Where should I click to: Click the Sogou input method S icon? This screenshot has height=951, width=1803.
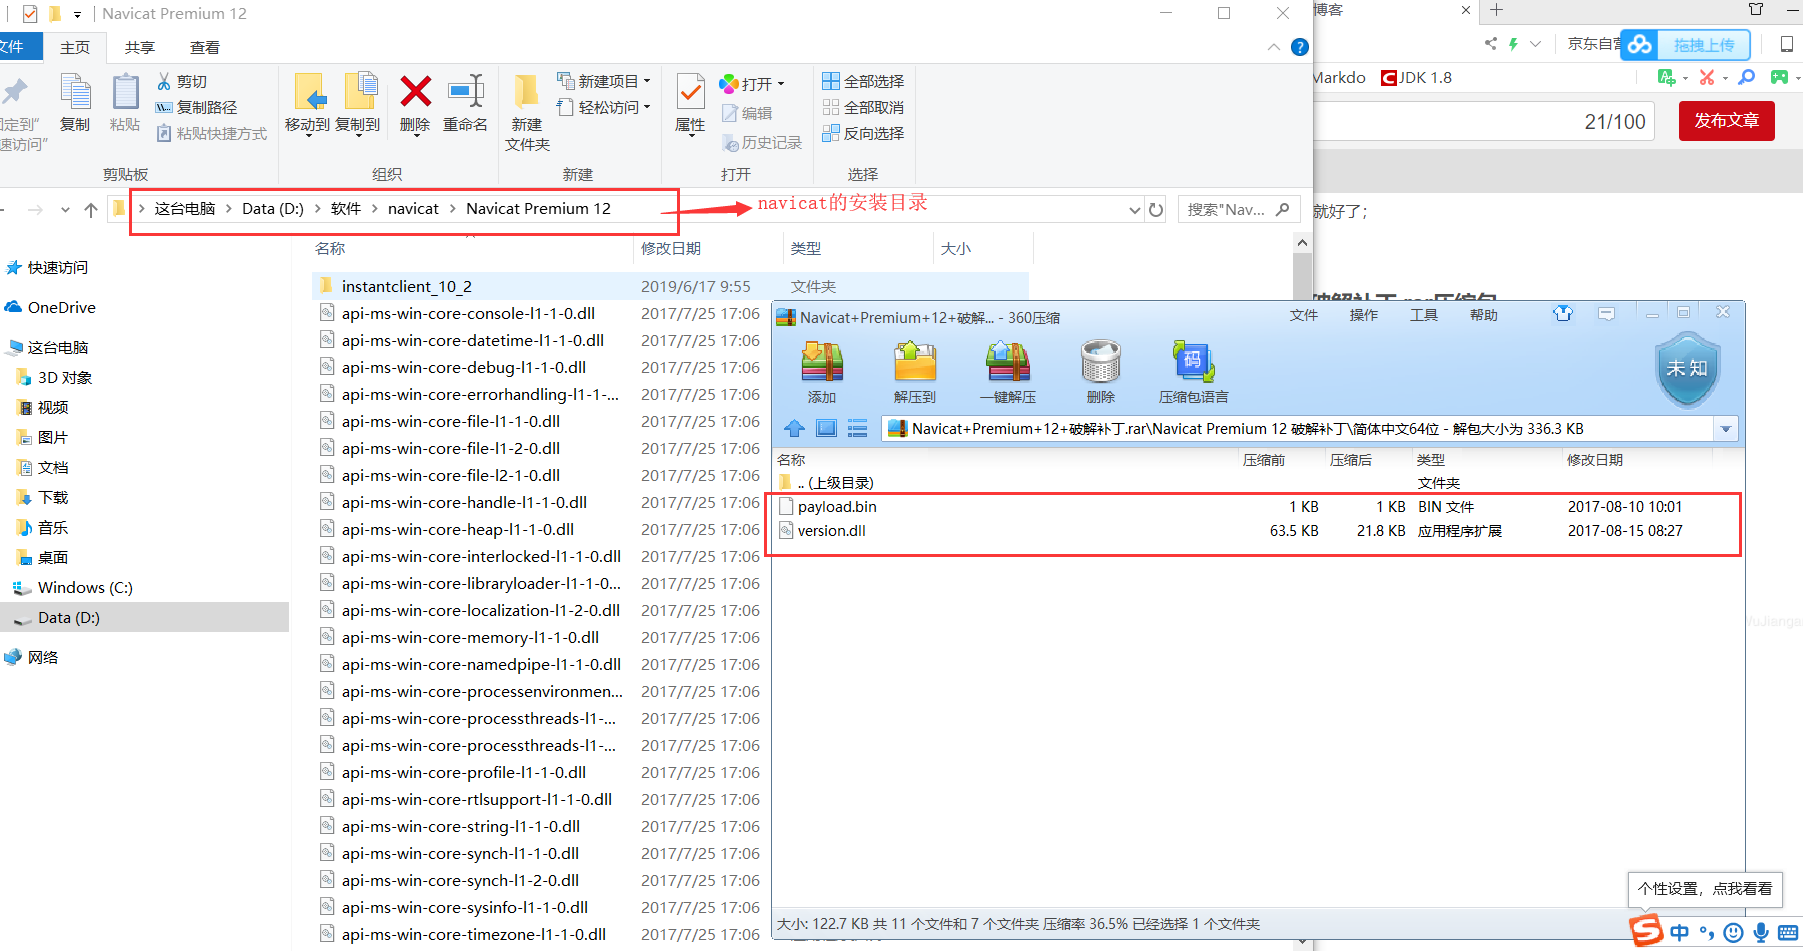click(x=1647, y=931)
